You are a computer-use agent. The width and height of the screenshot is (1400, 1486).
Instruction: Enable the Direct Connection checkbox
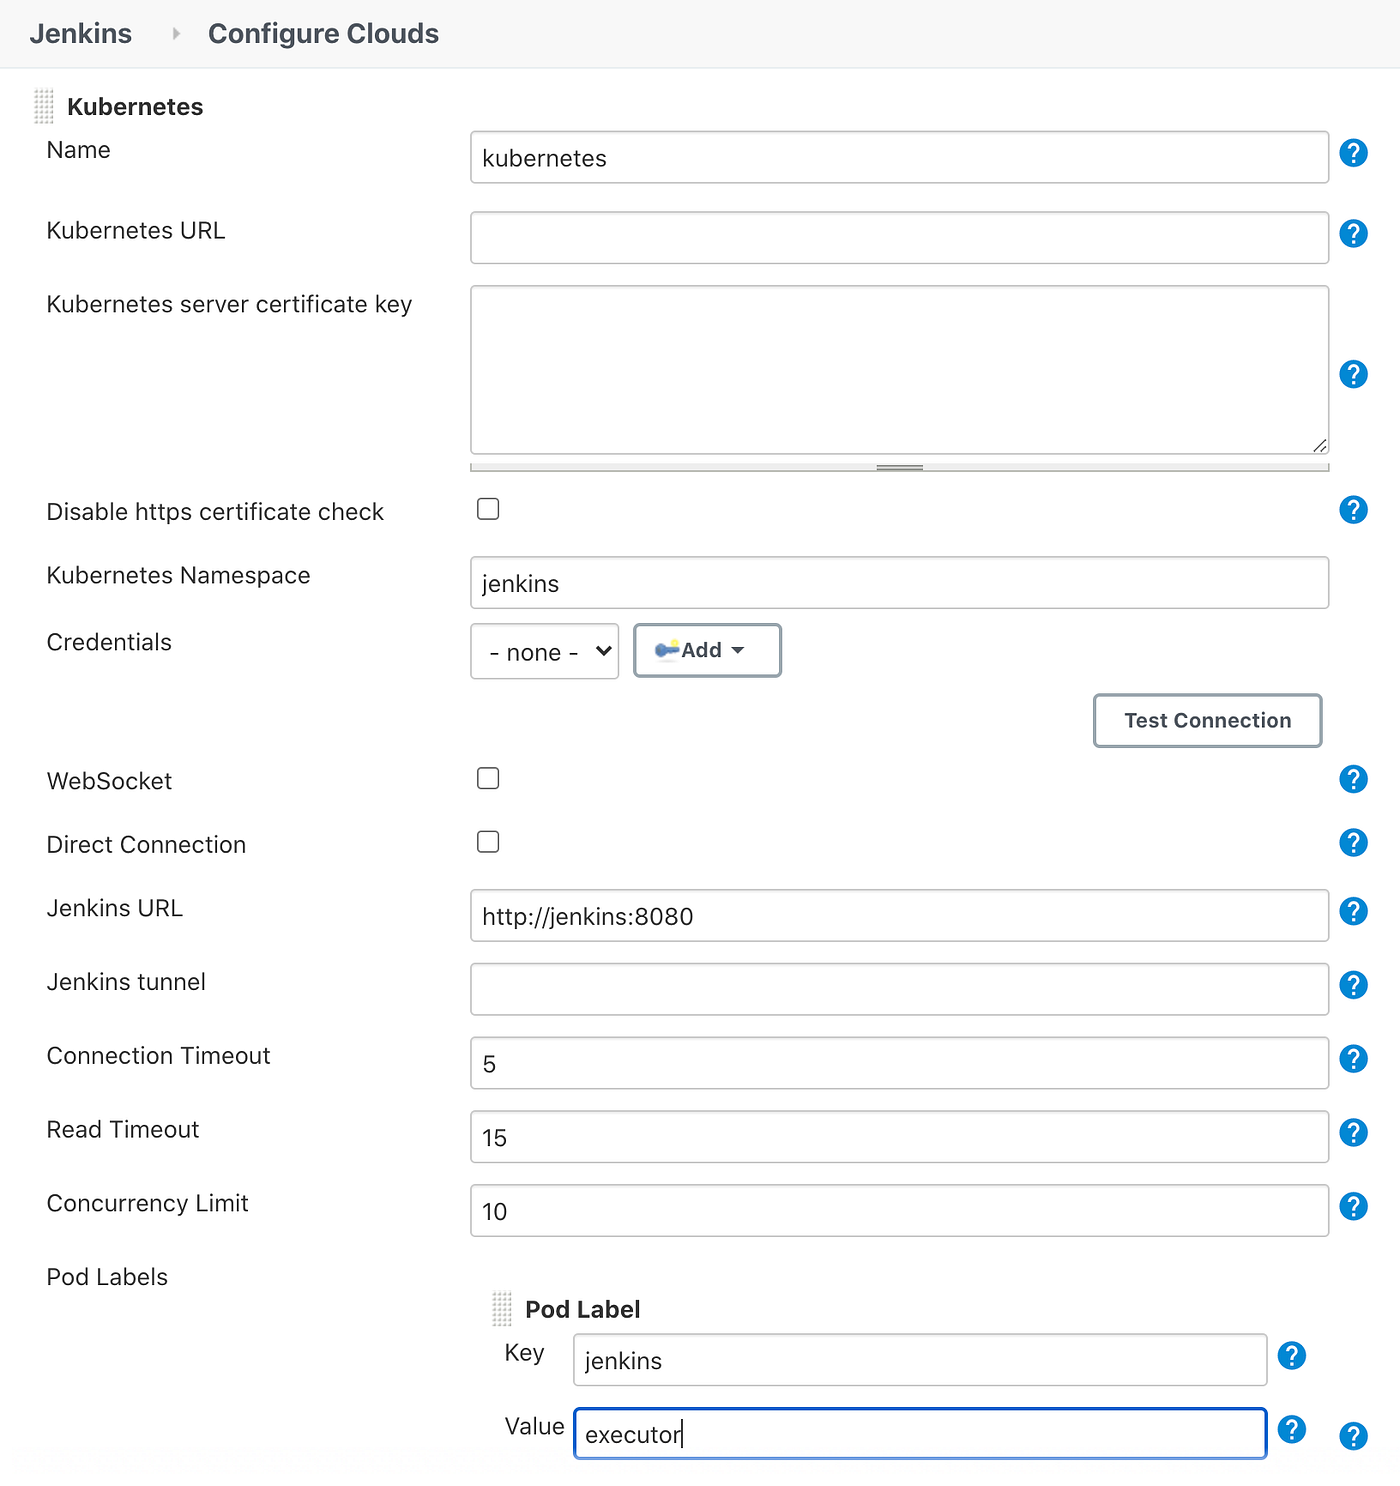click(488, 842)
